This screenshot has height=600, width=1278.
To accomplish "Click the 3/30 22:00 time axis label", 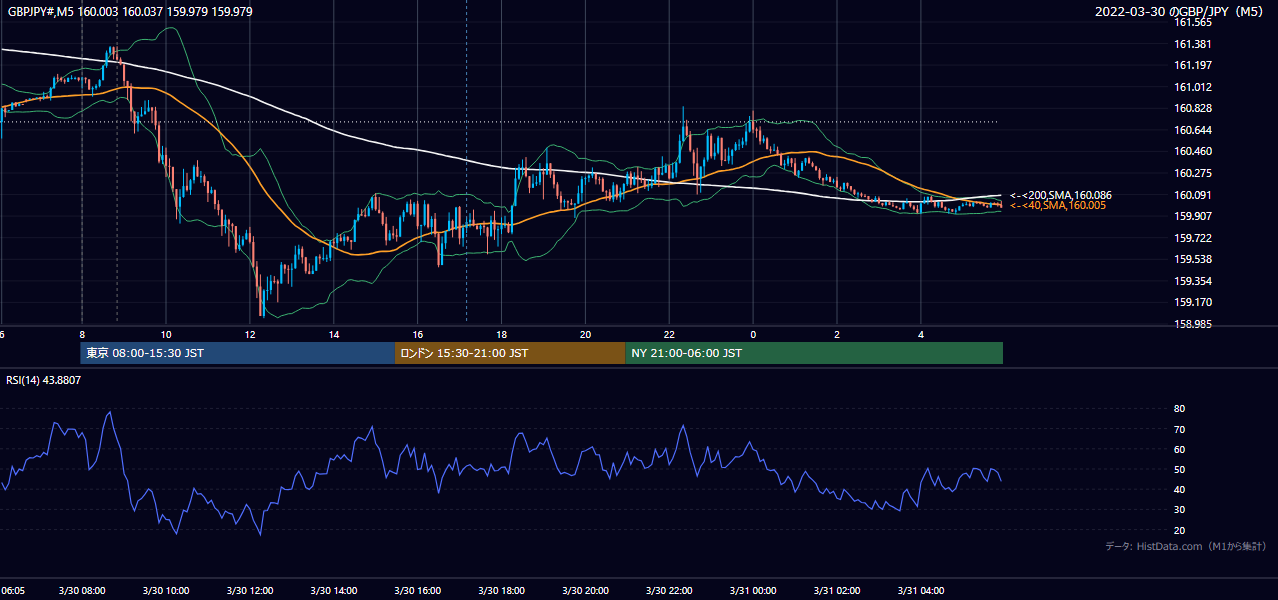I will click(670, 590).
